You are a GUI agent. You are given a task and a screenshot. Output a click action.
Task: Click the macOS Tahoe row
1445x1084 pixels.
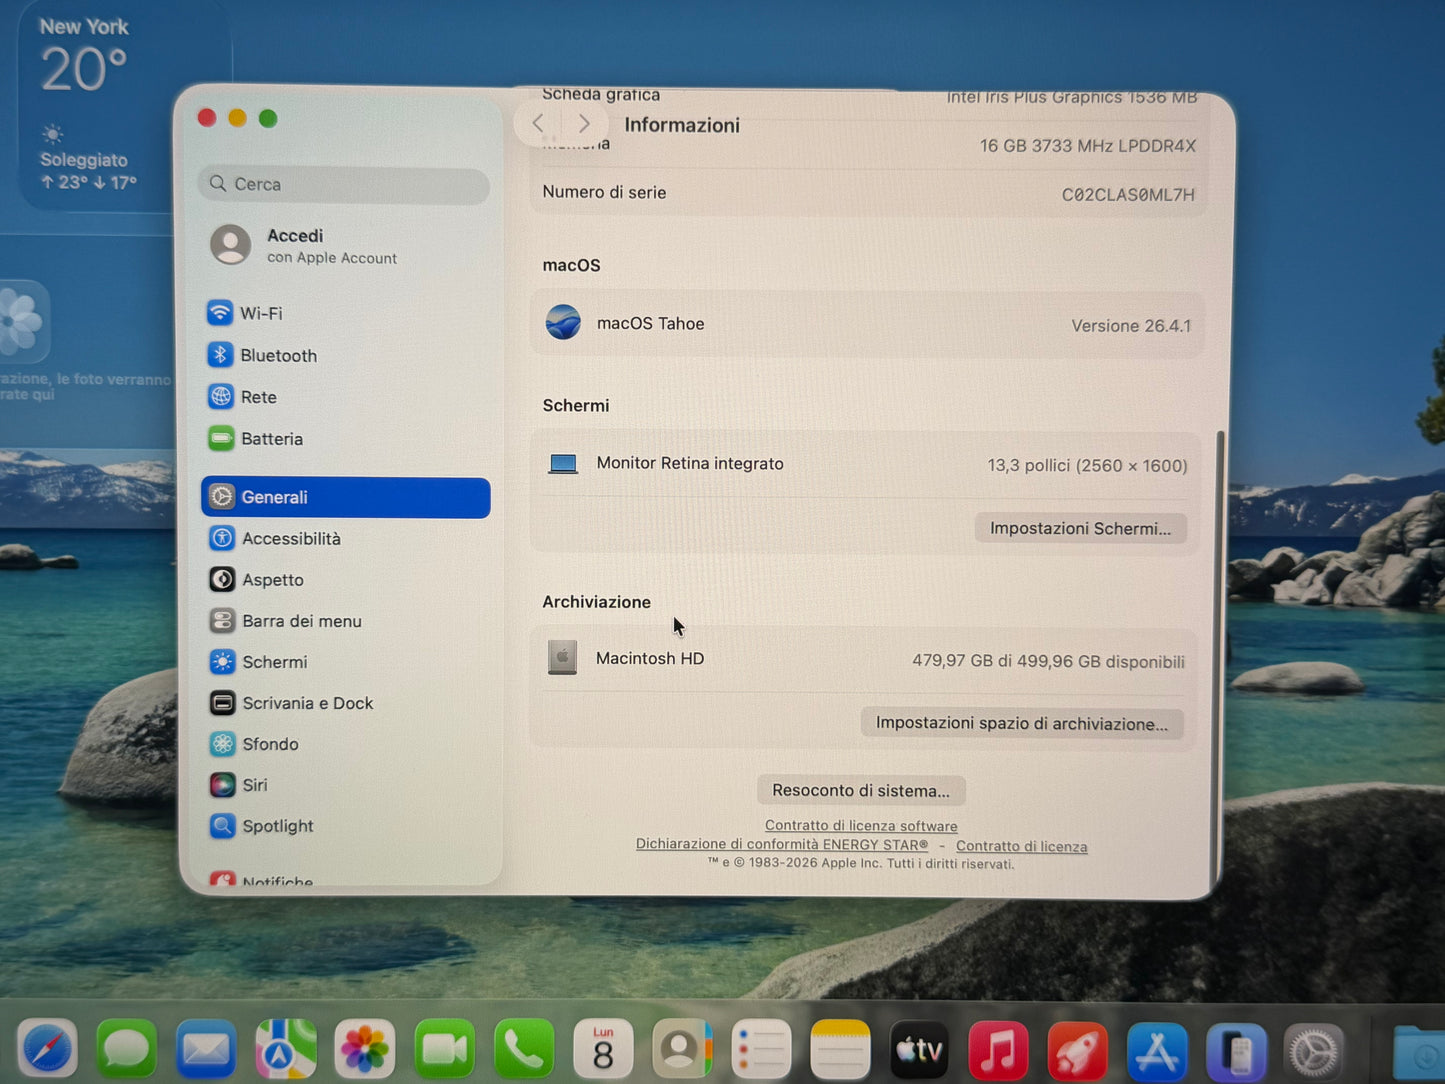coord(866,324)
